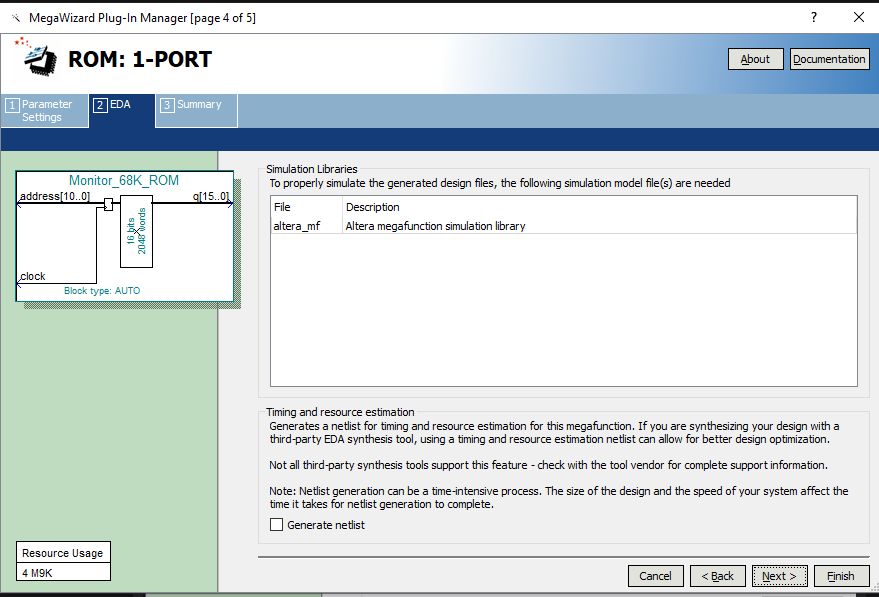
Task: Open the Documentation button
Action: click(829, 59)
